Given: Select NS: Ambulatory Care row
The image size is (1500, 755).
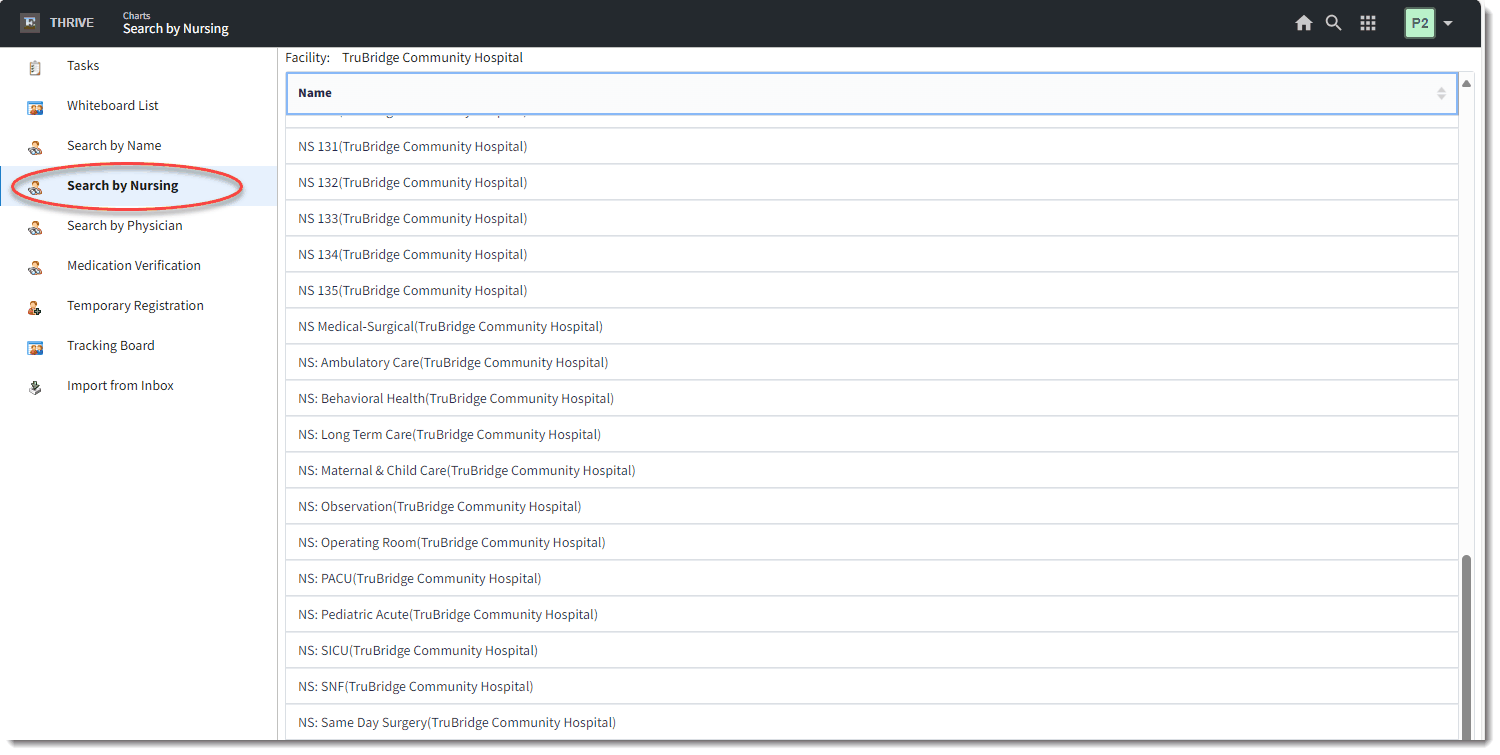Looking at the screenshot, I should (x=872, y=362).
